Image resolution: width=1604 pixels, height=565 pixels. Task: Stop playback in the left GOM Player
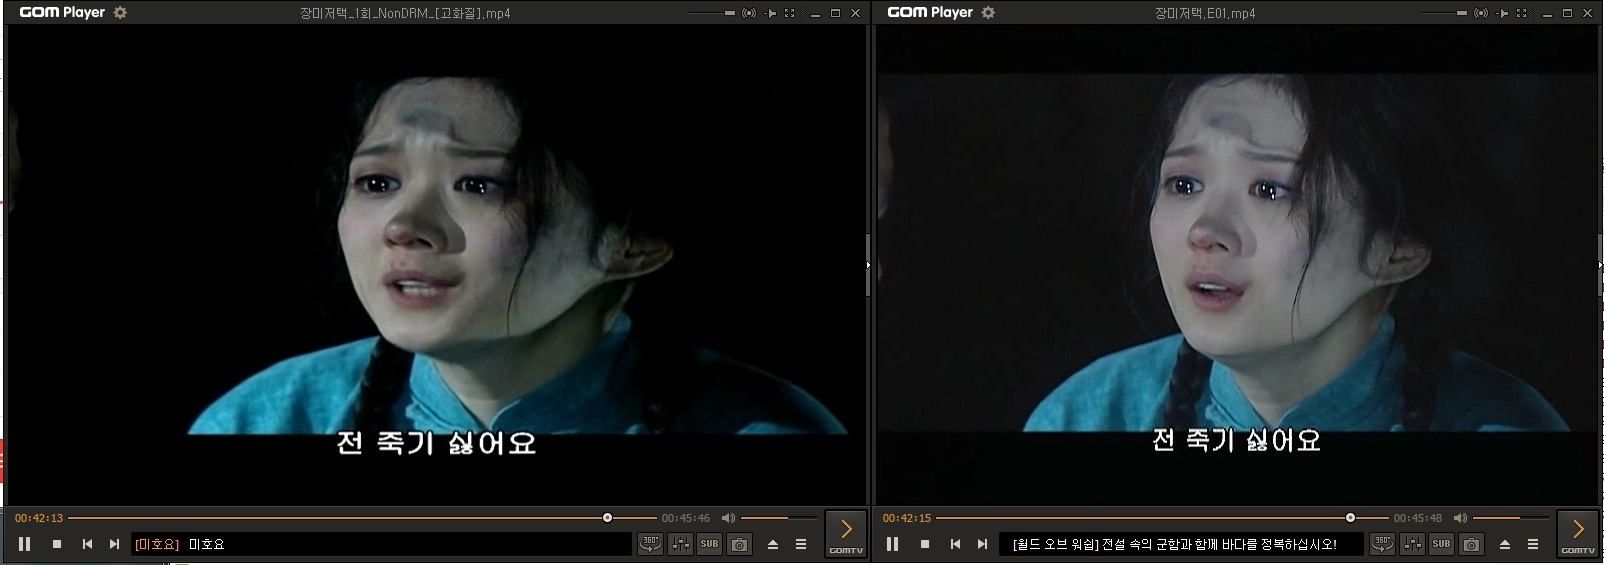57,544
